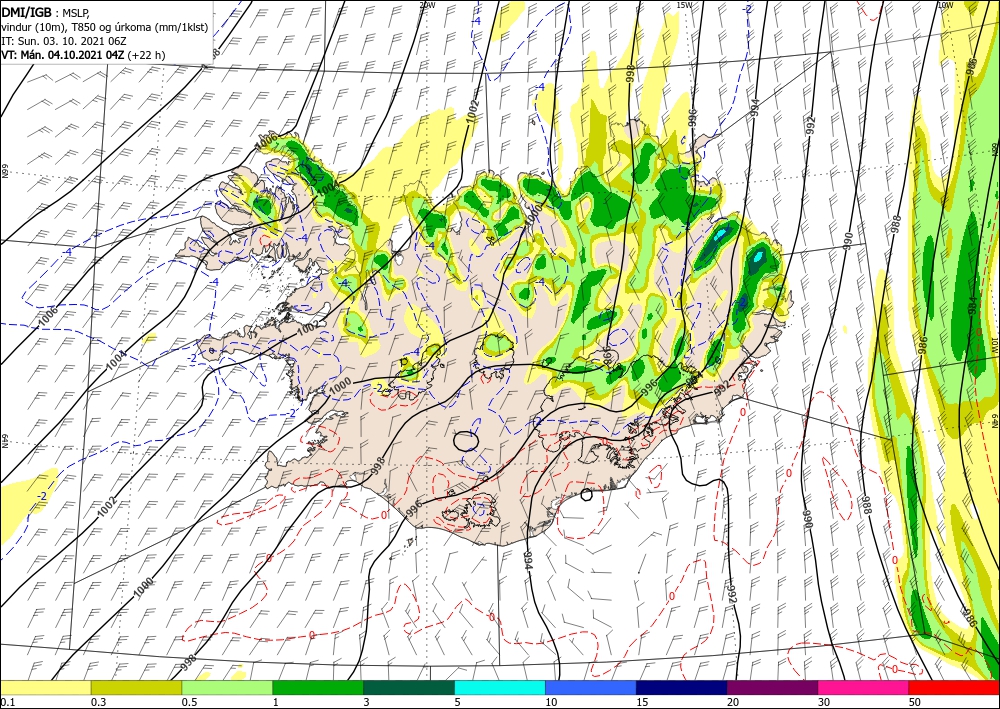Click the legend scale value "0.1"
Viewport: 1000px width, 709px height.
[7, 702]
